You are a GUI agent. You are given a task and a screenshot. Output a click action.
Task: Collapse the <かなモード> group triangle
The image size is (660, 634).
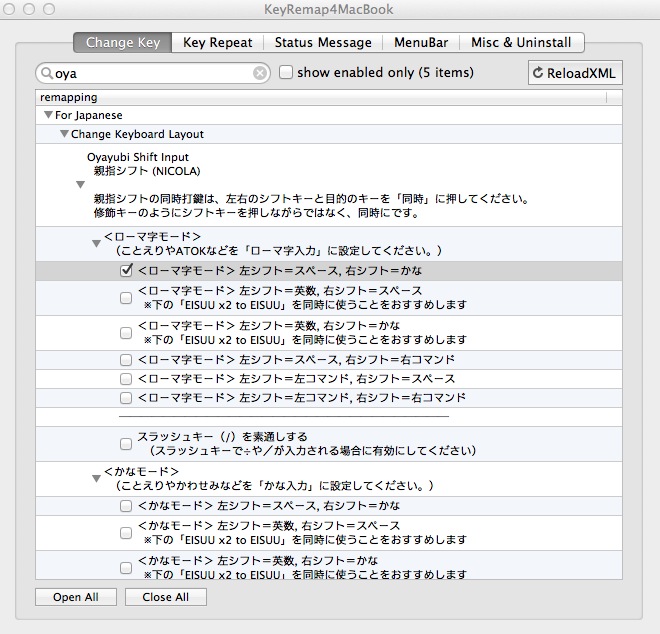coord(96,478)
